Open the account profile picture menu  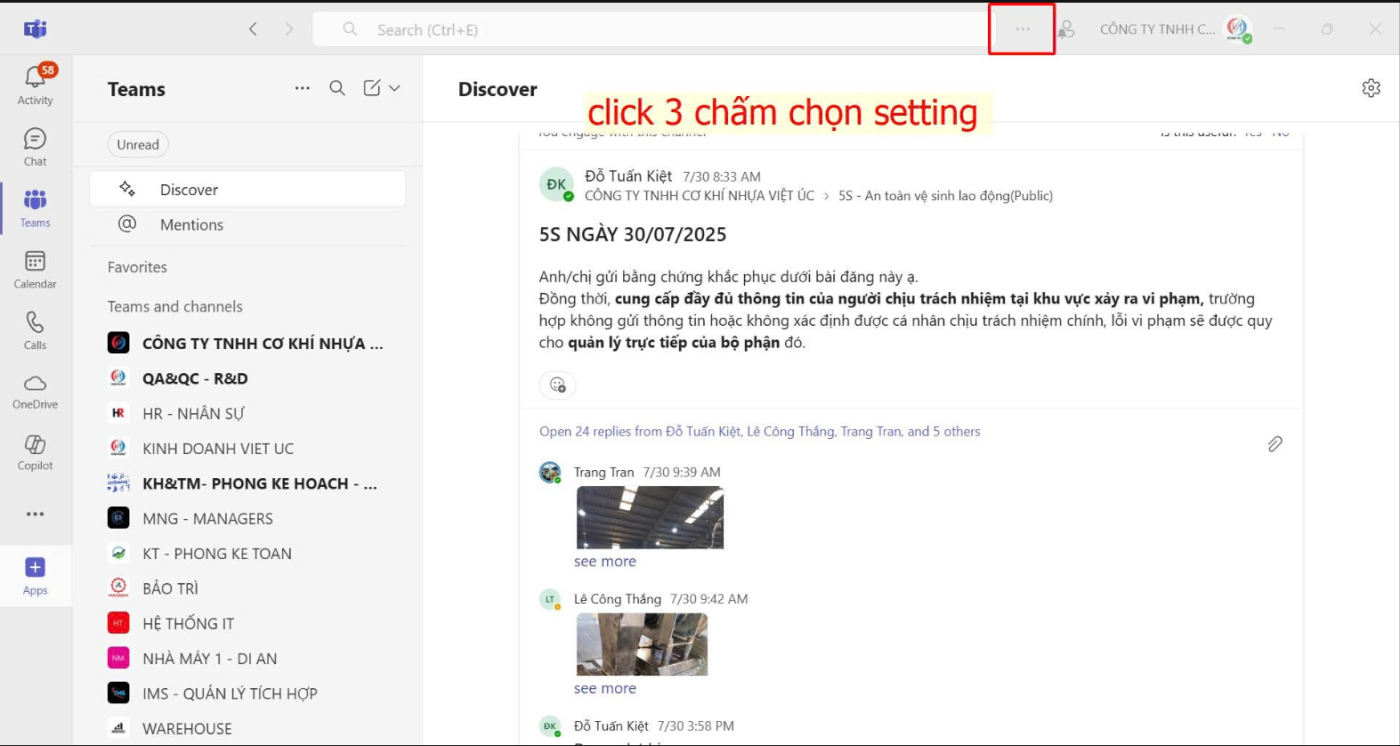click(1239, 29)
